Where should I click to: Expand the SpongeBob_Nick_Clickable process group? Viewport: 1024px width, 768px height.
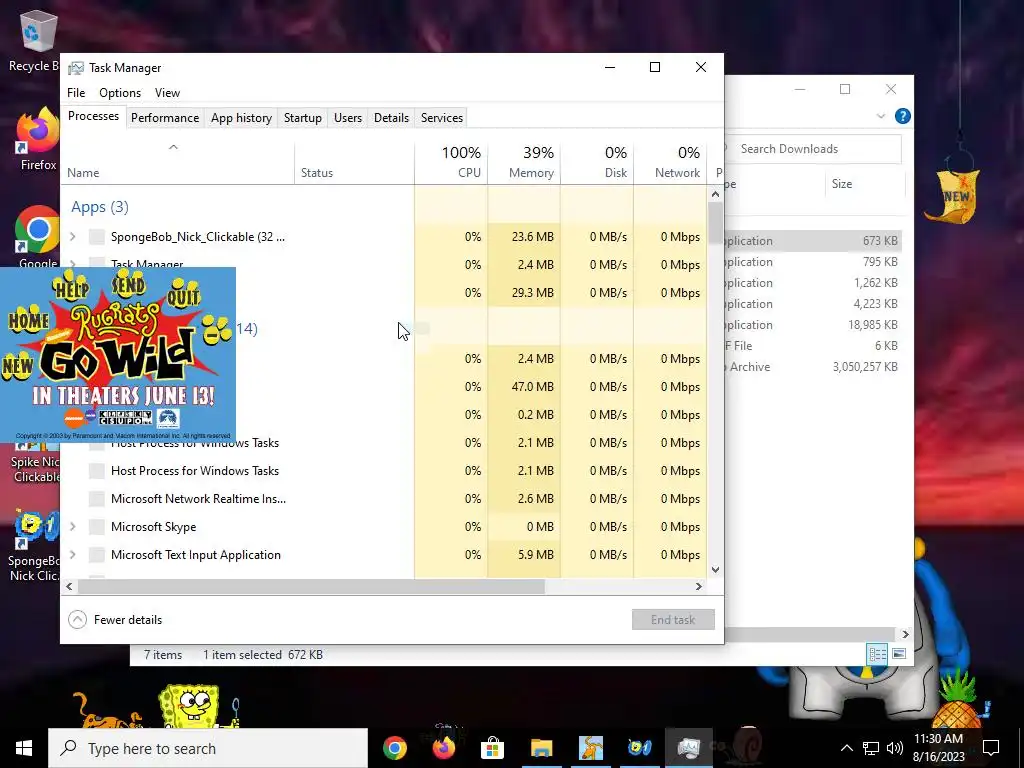pyautogui.click(x=72, y=236)
